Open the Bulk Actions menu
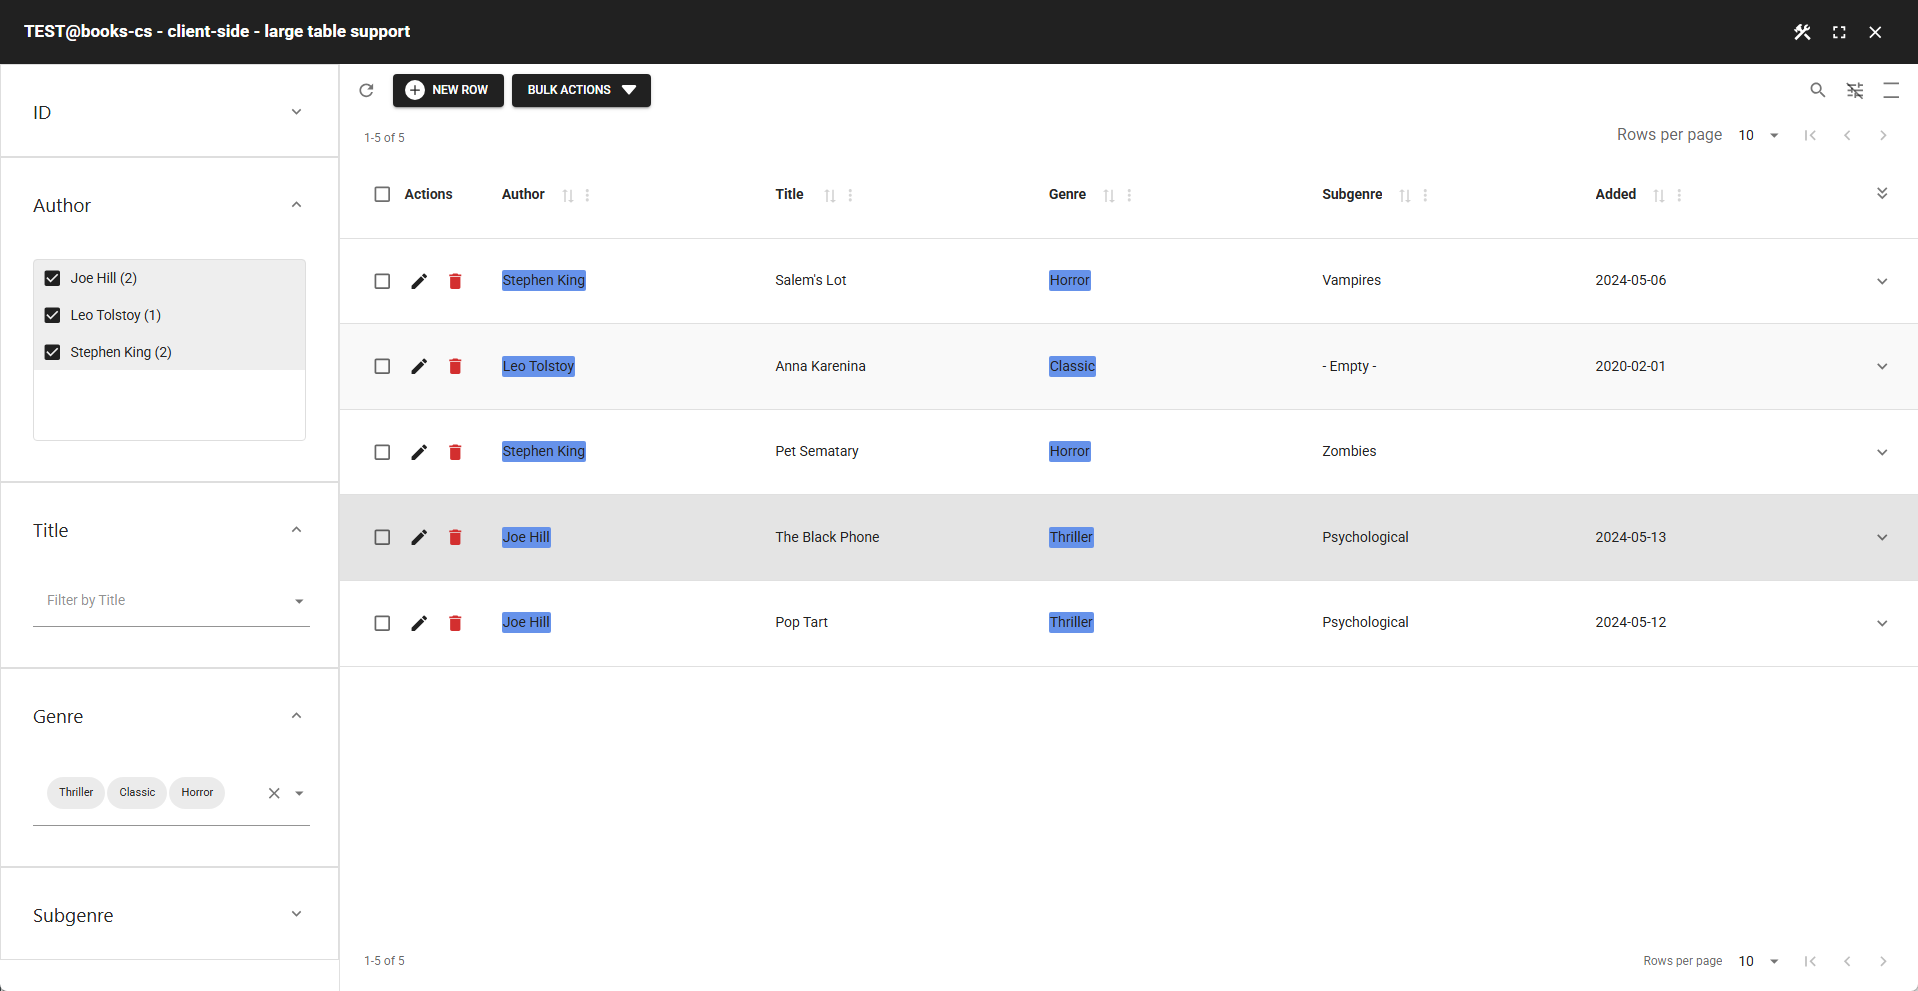 click(581, 90)
